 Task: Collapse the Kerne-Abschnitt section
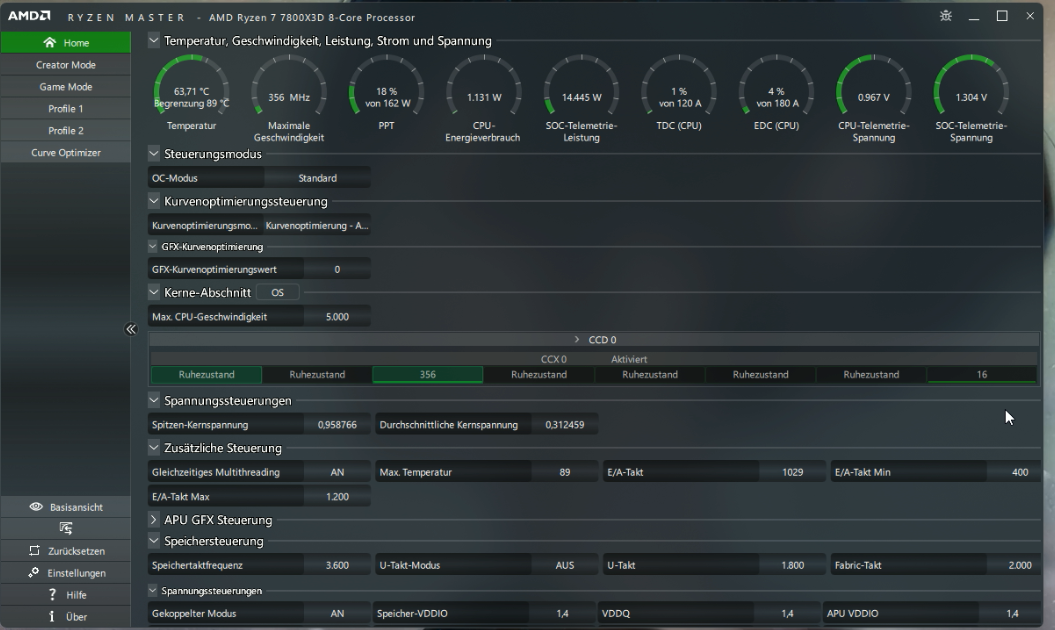coord(153,292)
